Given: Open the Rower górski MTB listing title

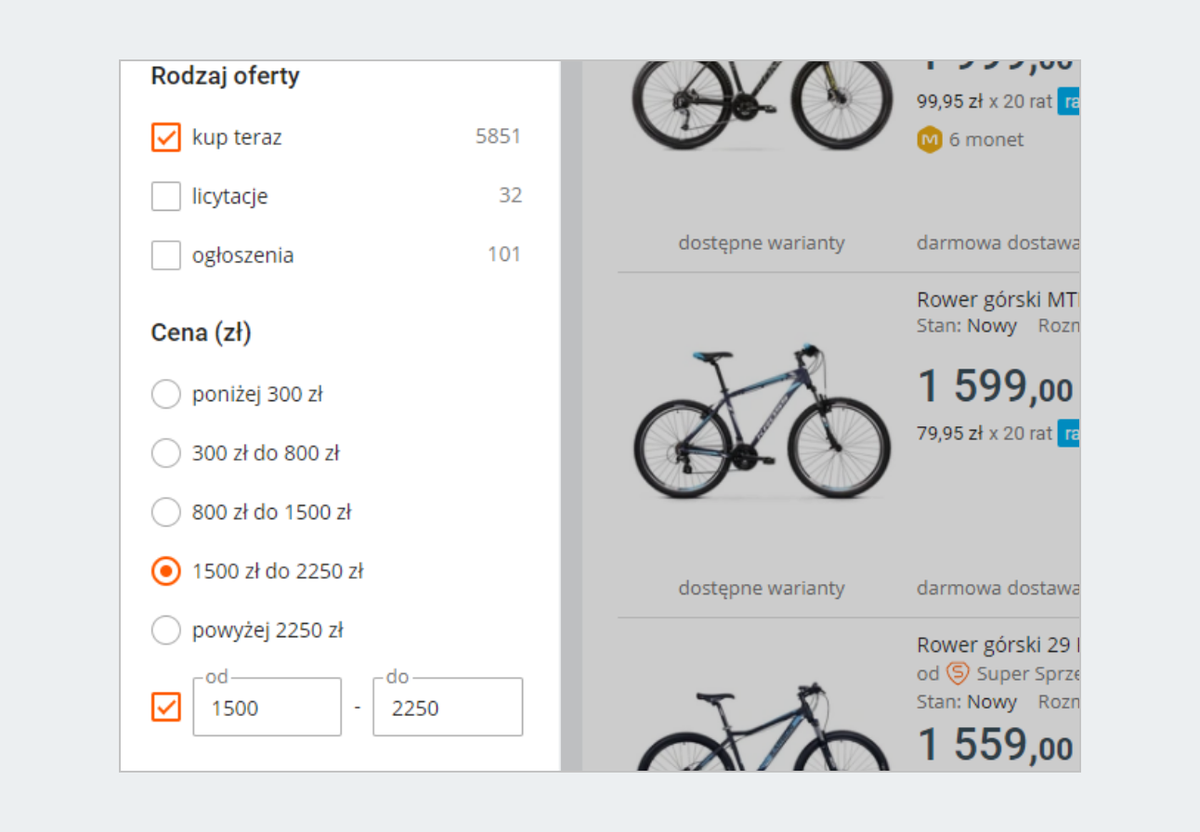Looking at the screenshot, I should [997, 300].
